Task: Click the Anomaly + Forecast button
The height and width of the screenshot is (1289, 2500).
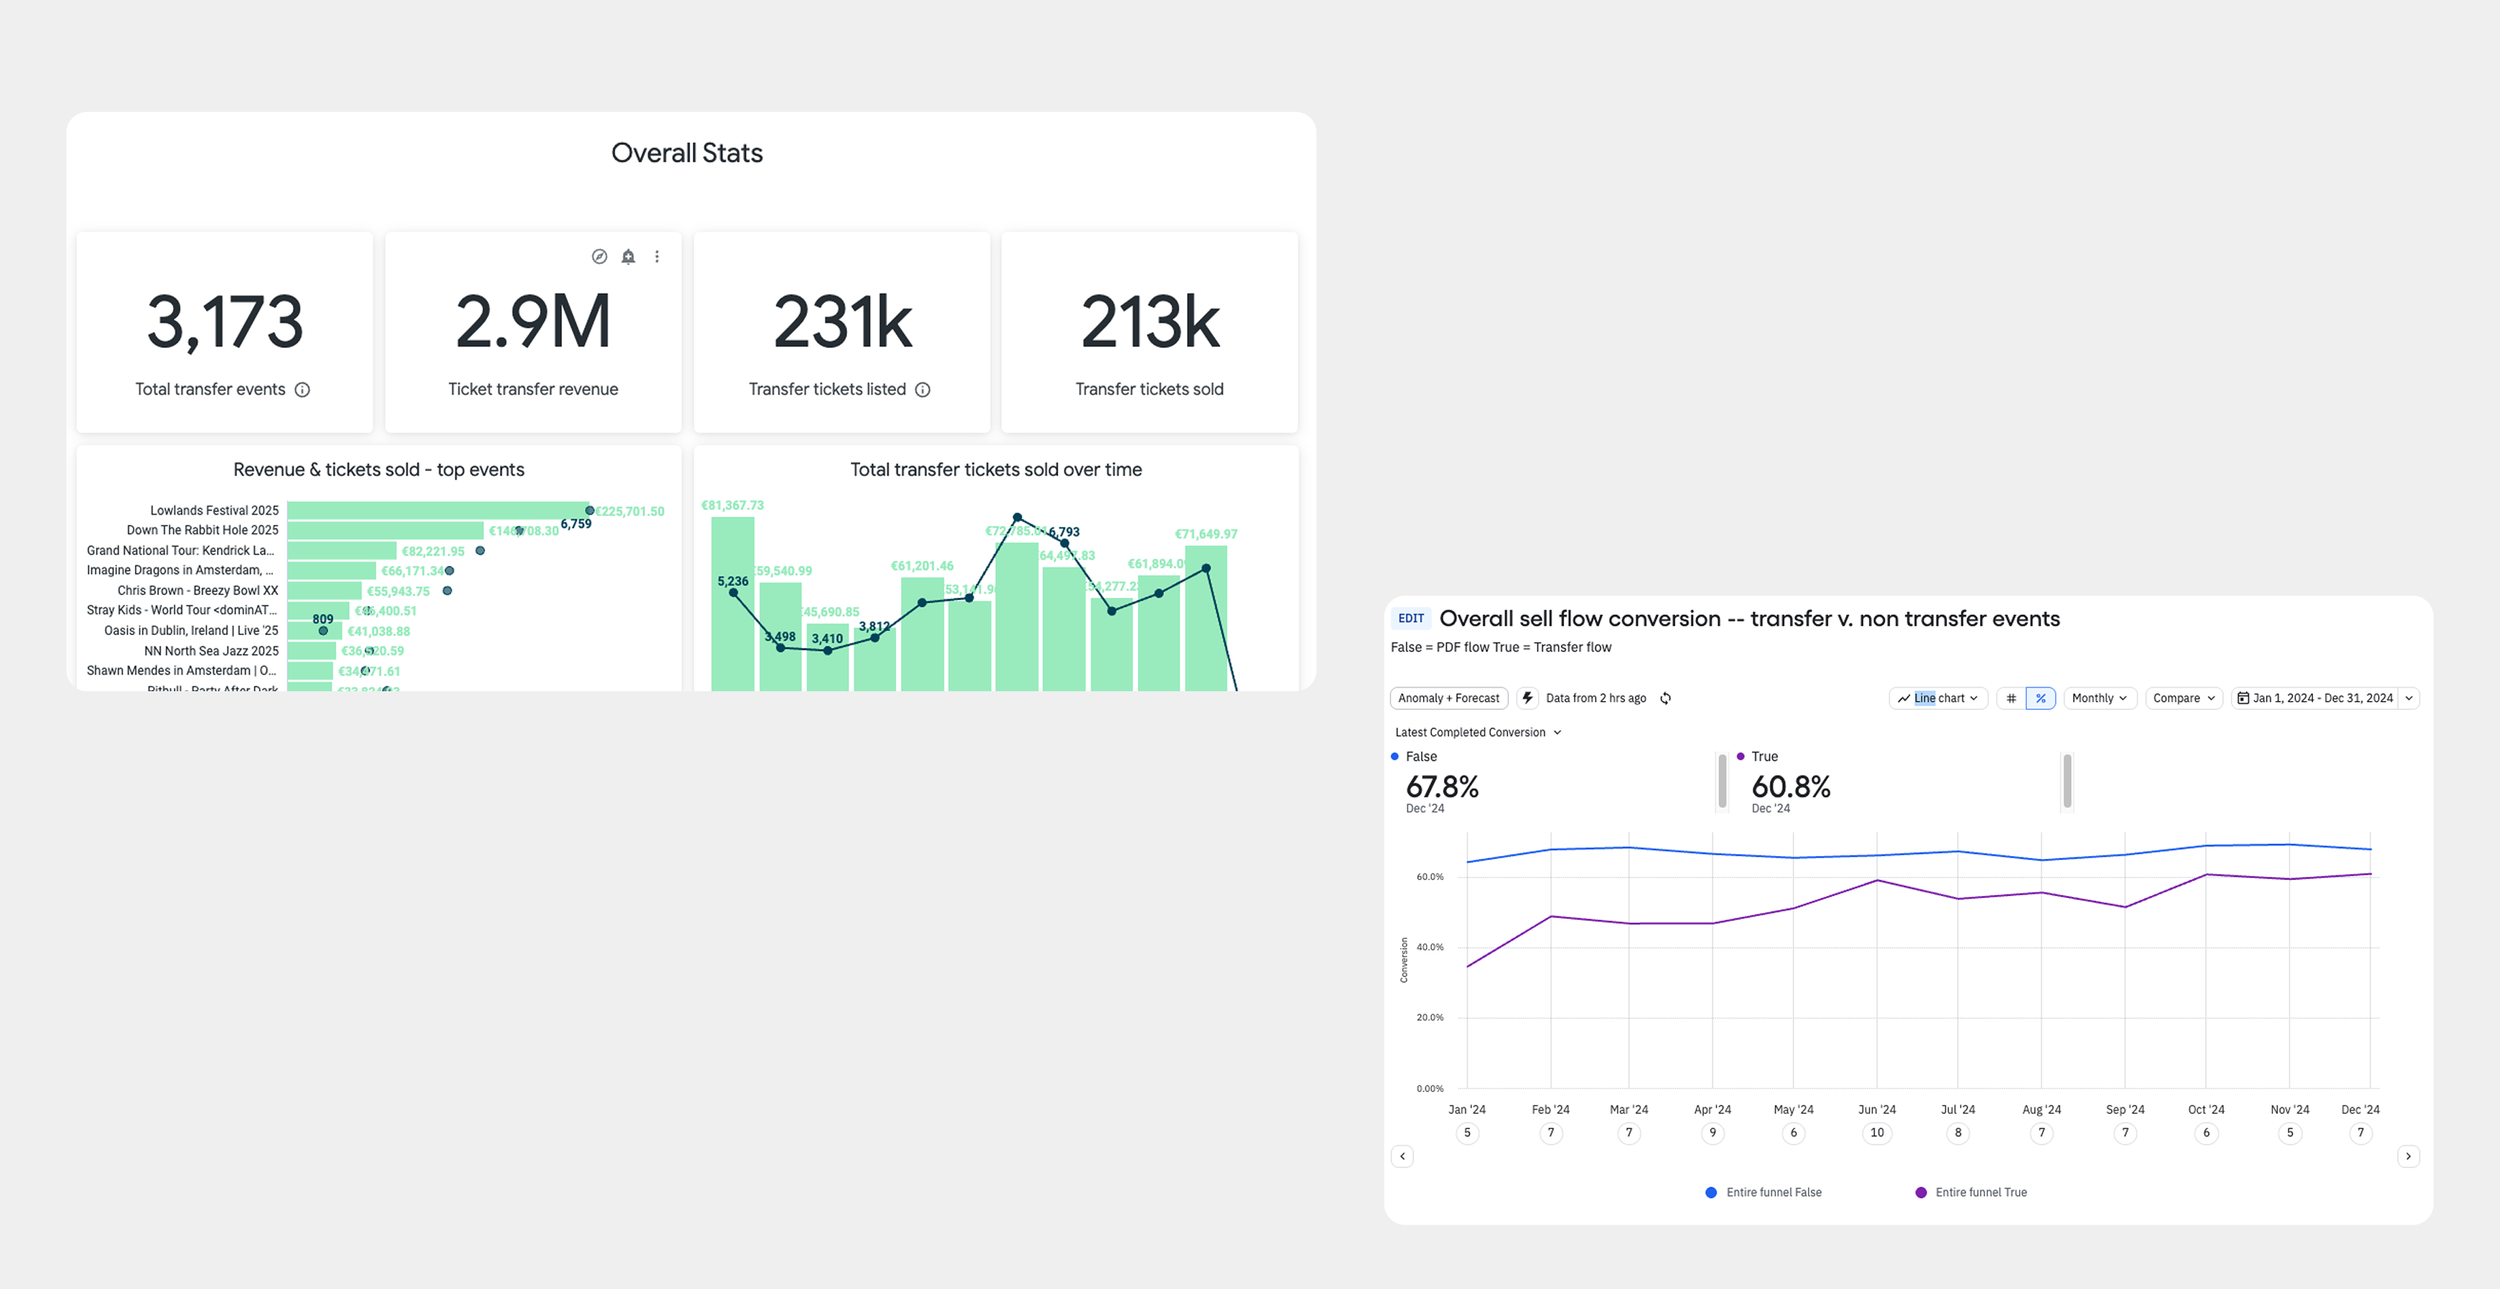Action: point(1448,699)
